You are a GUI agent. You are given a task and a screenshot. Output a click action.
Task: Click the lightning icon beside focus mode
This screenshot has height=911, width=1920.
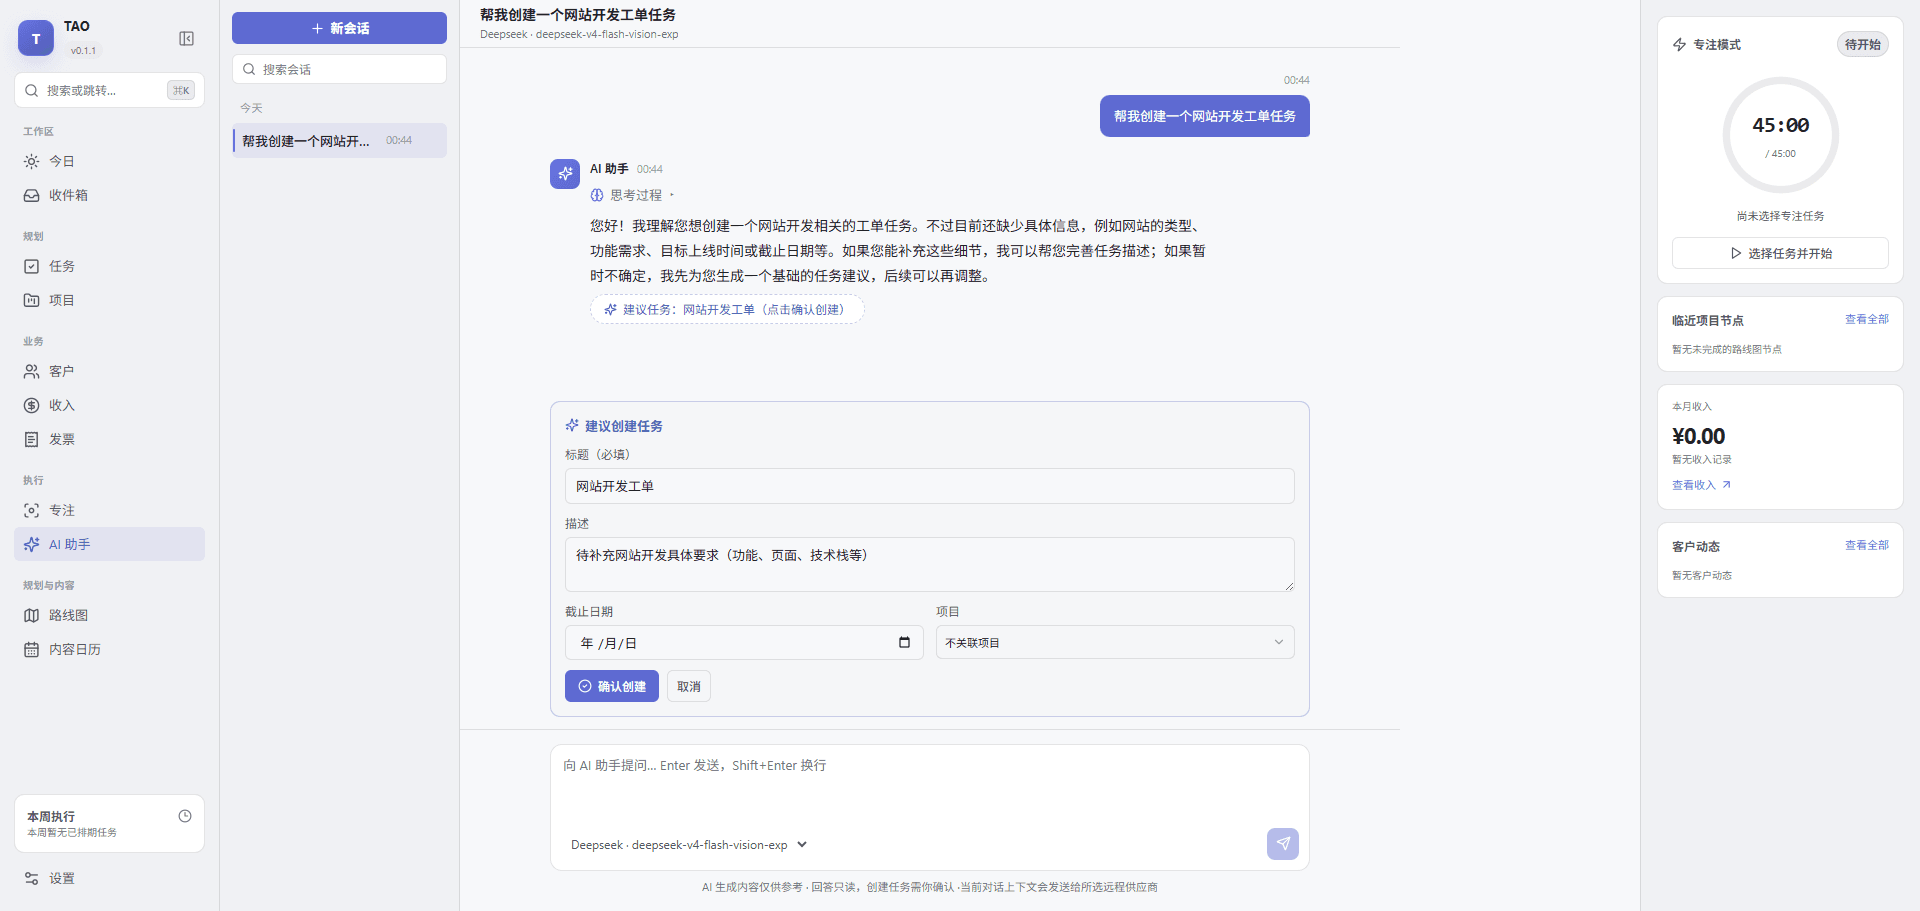tap(1679, 45)
